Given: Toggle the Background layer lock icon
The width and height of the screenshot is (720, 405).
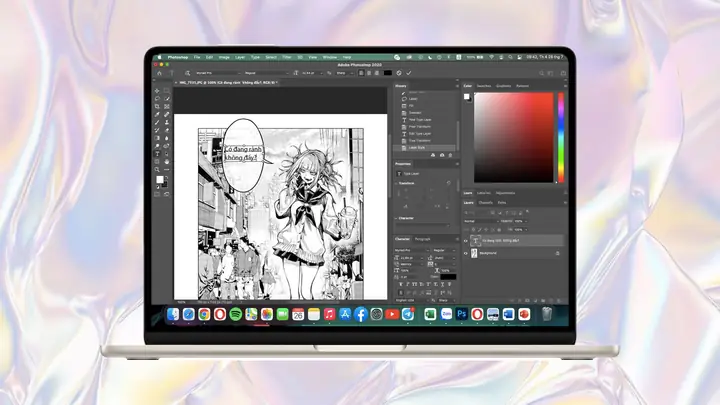Looking at the screenshot, I should 557,253.
